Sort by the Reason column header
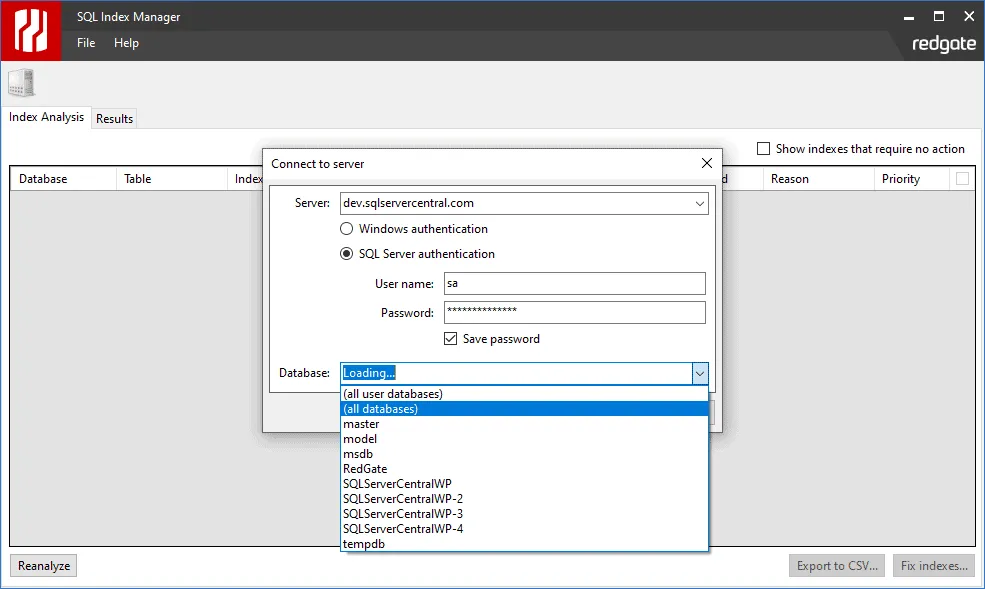The width and height of the screenshot is (985, 589). tap(818, 179)
